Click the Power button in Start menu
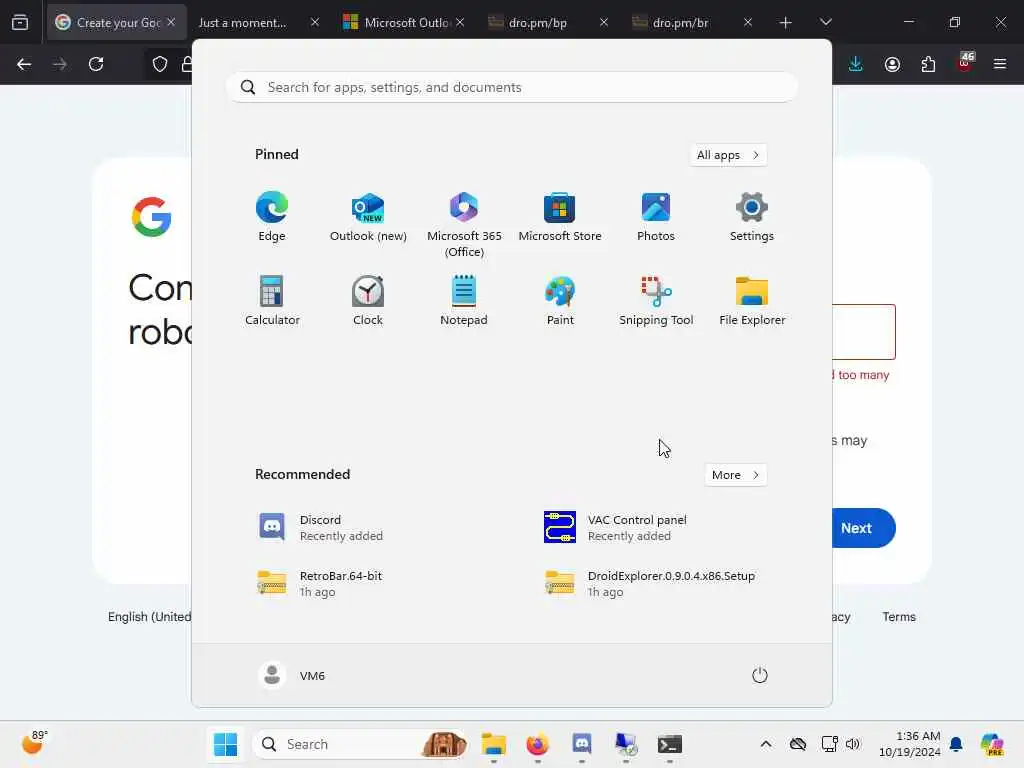Image resolution: width=1024 pixels, height=768 pixels. 760,675
